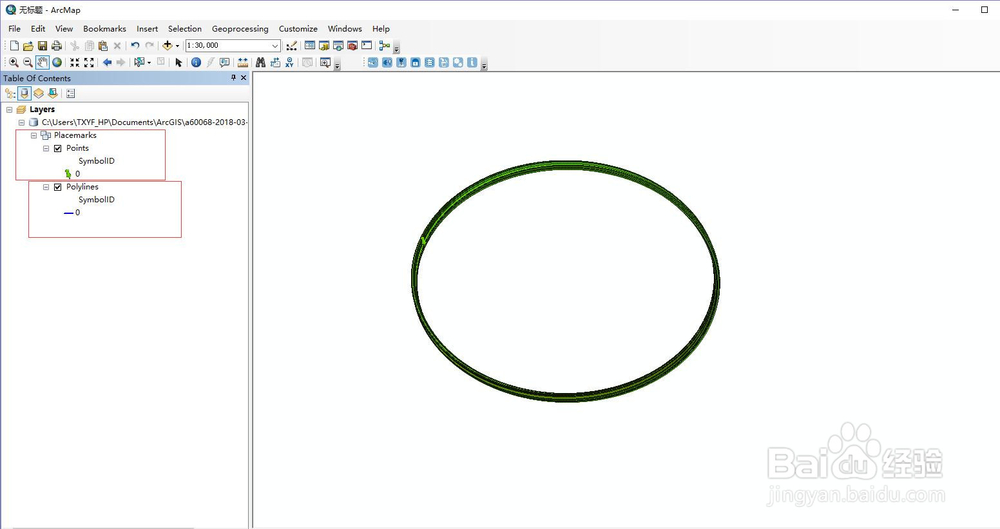Pin the Table Of Contents panel
The width and height of the screenshot is (1000, 529).
(233, 78)
